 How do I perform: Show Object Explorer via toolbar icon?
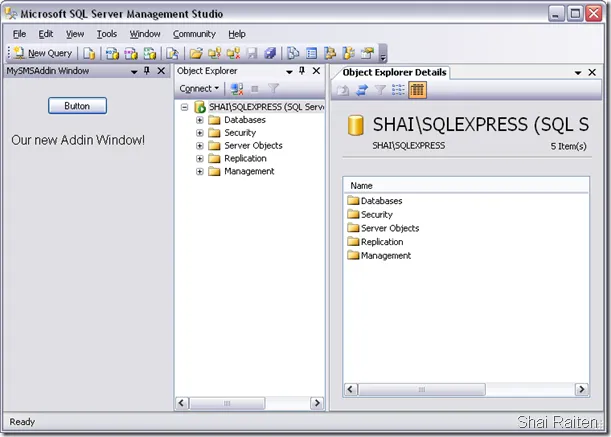click(x=330, y=53)
